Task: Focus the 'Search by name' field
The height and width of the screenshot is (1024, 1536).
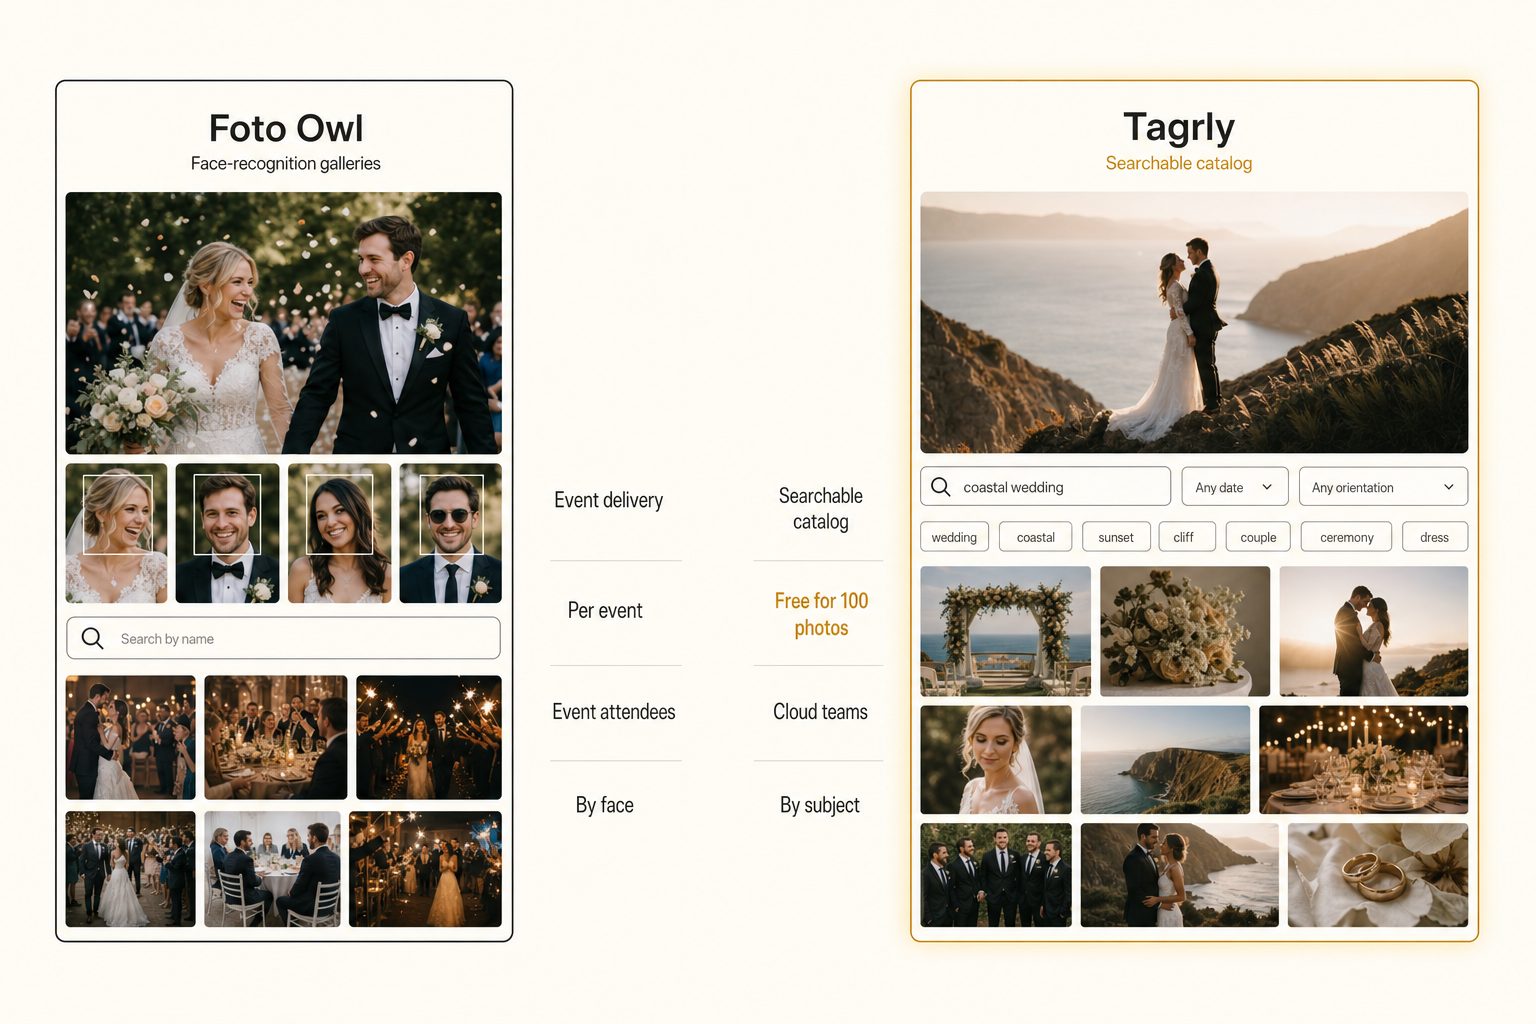Action: 283,638
